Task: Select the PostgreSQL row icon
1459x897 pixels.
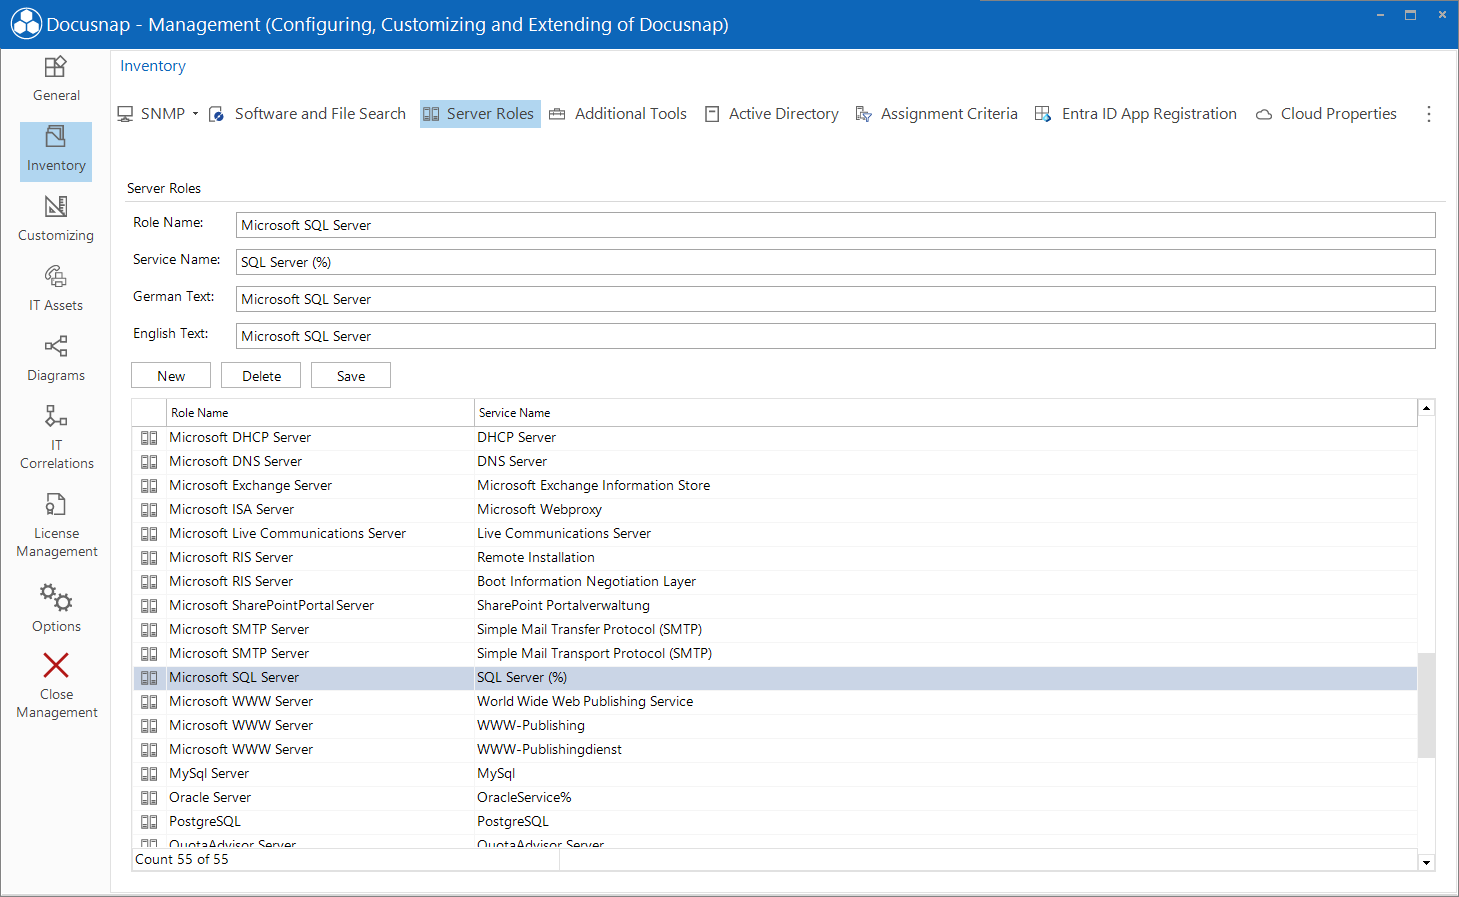Action: pyautogui.click(x=149, y=822)
